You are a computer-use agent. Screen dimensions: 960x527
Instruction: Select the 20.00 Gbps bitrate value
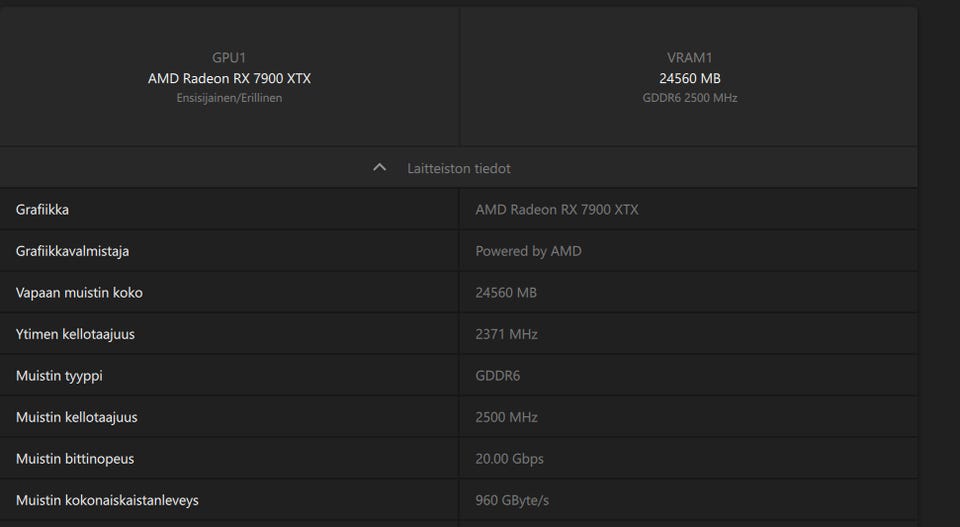[509, 459]
